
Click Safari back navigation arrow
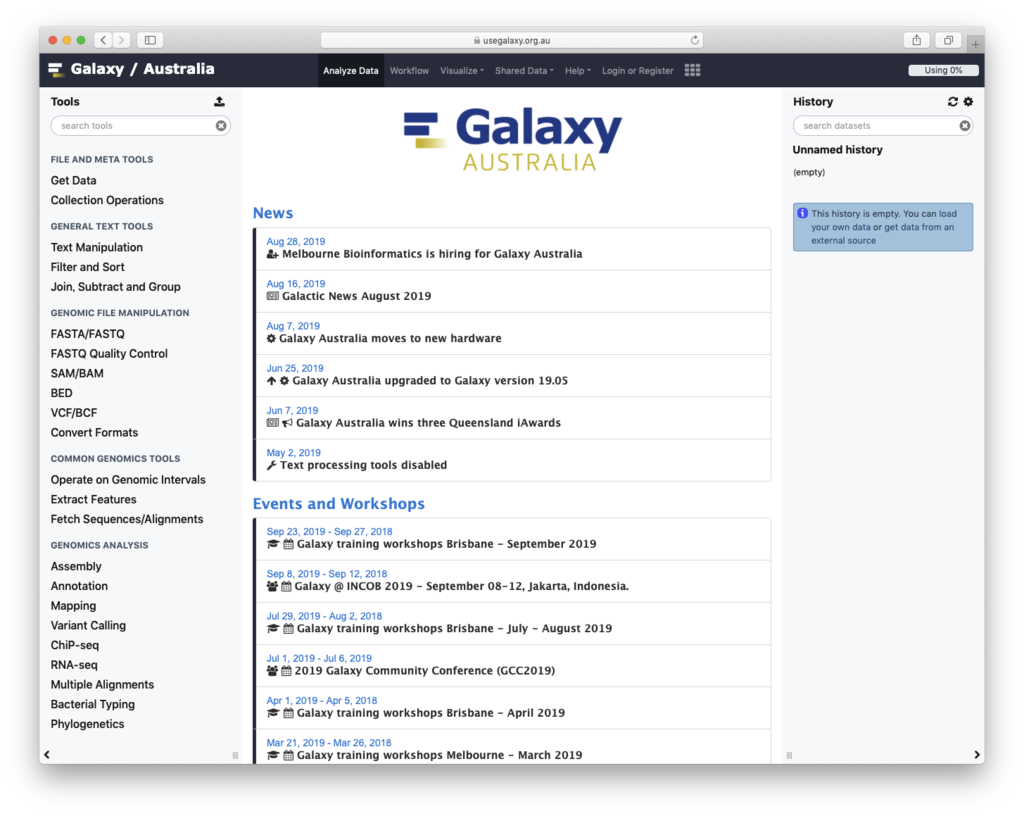tap(103, 40)
